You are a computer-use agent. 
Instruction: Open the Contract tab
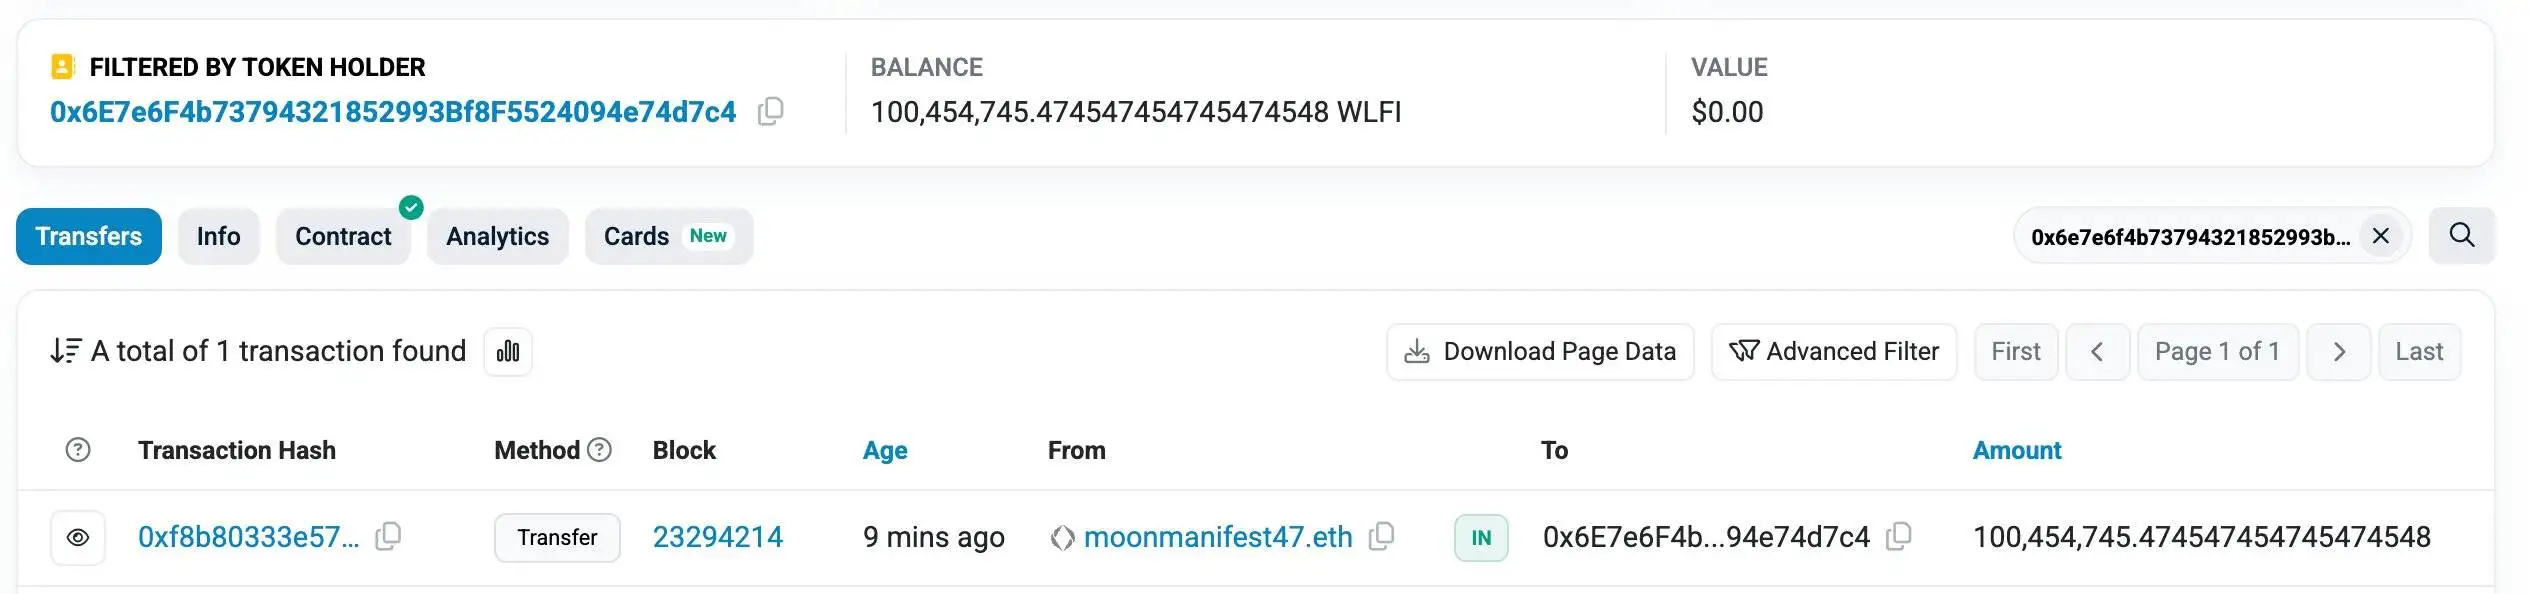[343, 236]
